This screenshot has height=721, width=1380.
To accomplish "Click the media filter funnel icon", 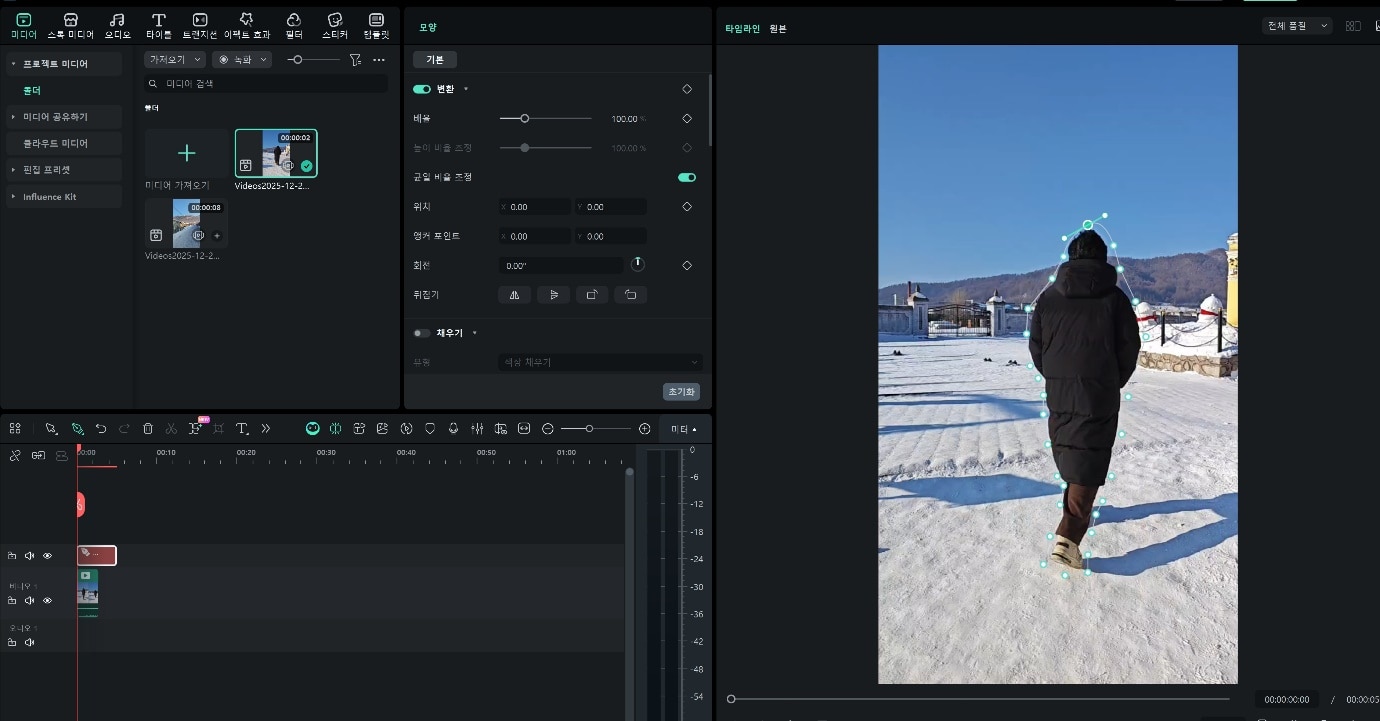I will pos(355,60).
